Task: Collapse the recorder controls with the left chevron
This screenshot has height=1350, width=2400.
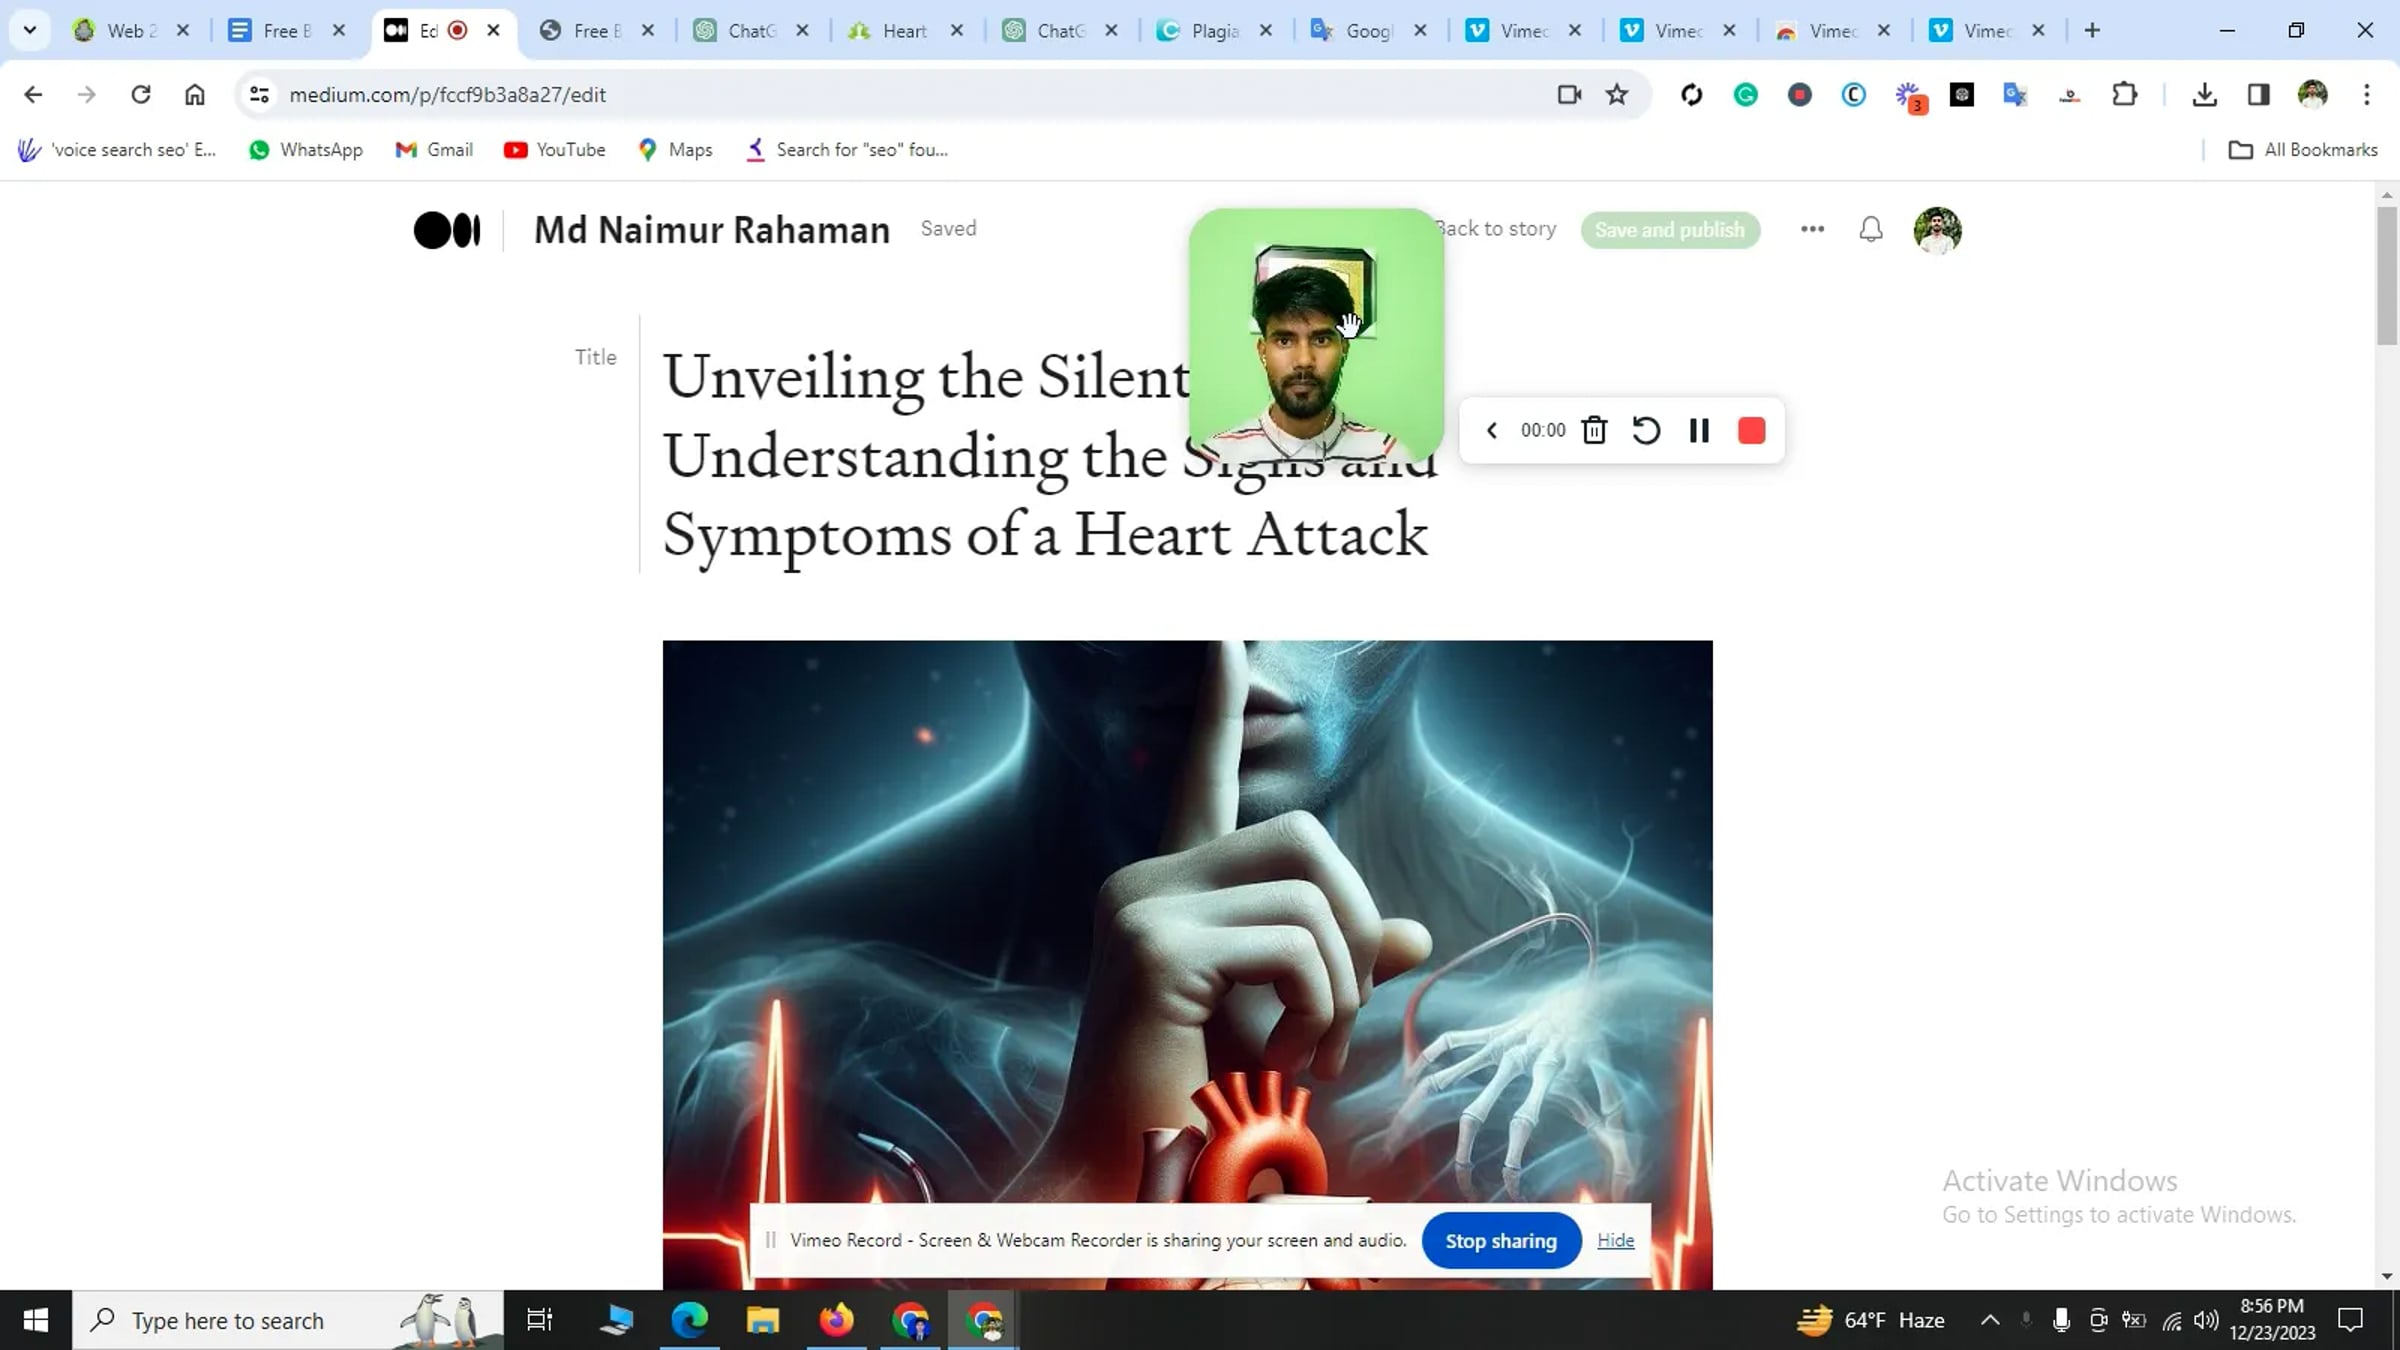Action: (1491, 430)
